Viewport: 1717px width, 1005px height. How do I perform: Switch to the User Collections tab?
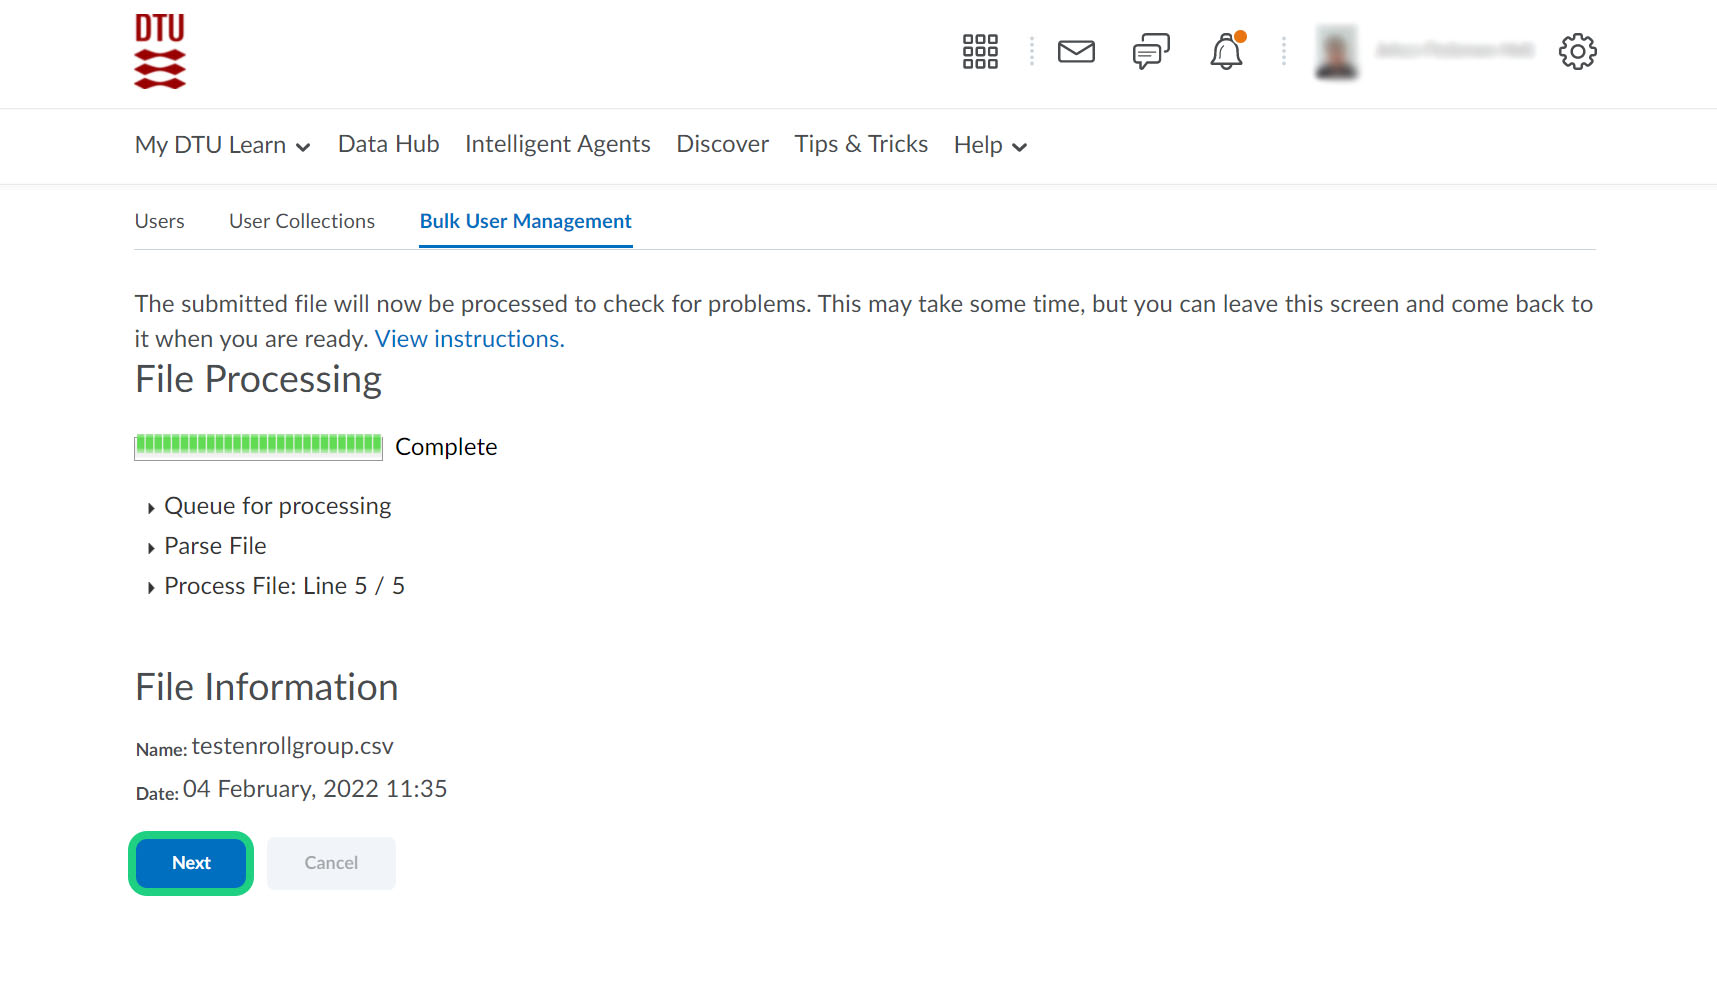(x=302, y=221)
